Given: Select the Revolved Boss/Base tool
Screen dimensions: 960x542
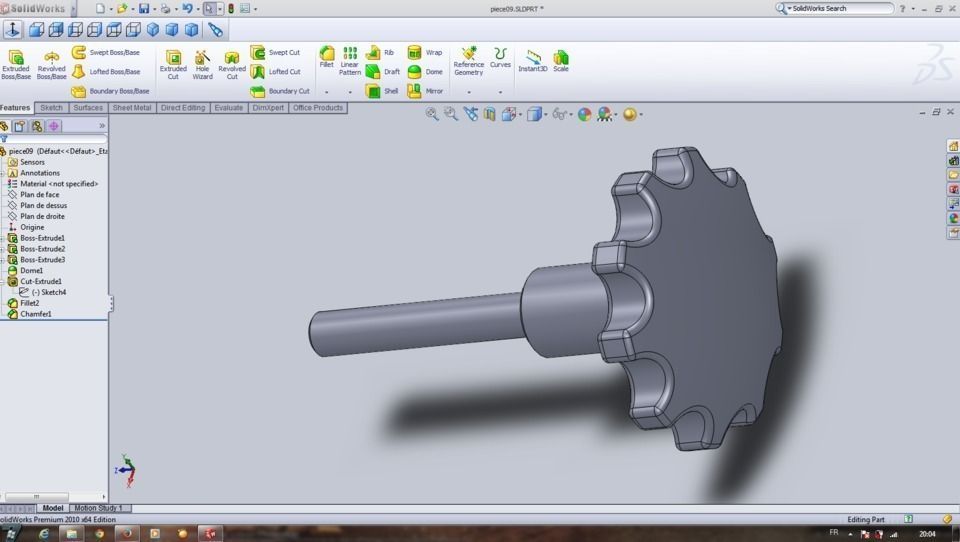Looking at the screenshot, I should tap(51, 64).
